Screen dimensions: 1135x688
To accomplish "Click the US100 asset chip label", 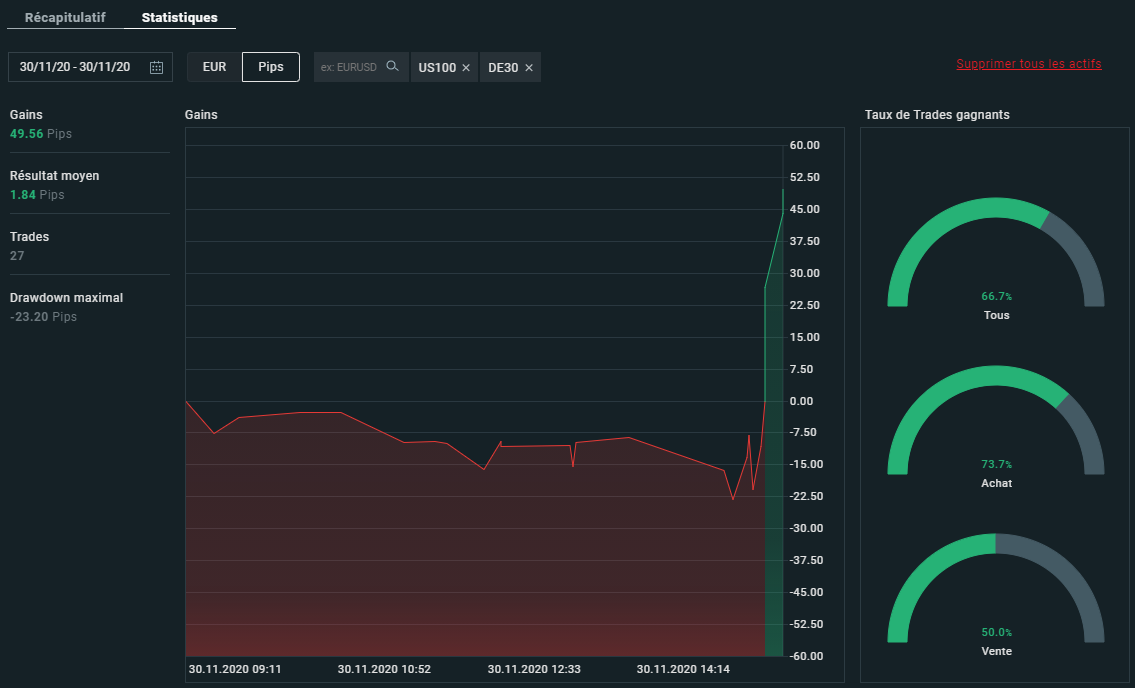I will tap(437, 68).
